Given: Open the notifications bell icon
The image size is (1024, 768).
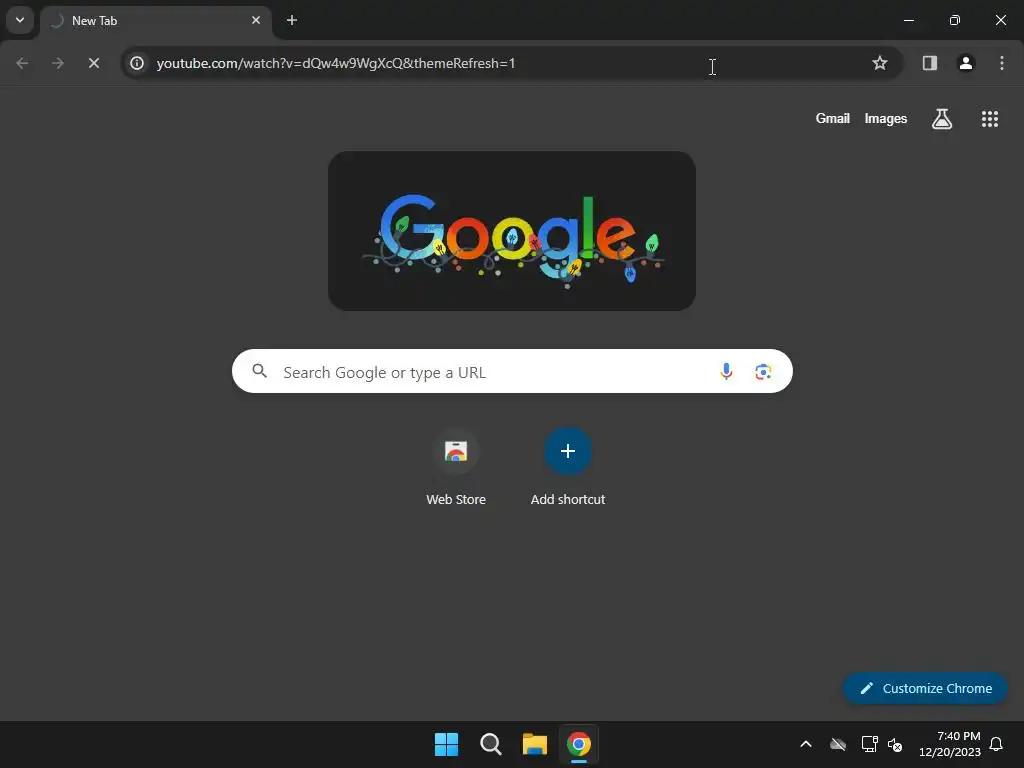Looking at the screenshot, I should point(997,744).
